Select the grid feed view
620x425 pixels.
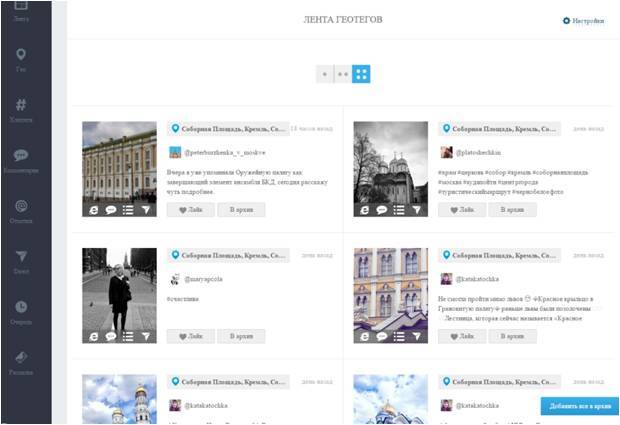click(361, 74)
